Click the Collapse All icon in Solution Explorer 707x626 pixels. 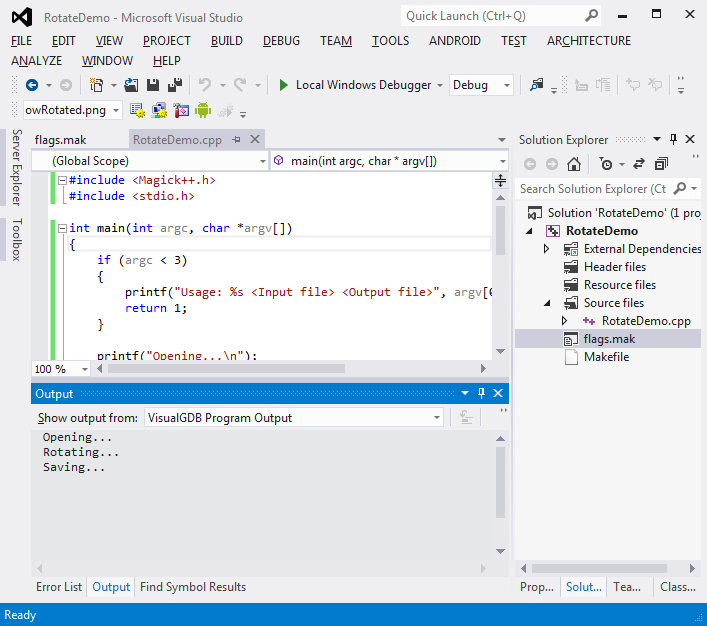[661, 164]
